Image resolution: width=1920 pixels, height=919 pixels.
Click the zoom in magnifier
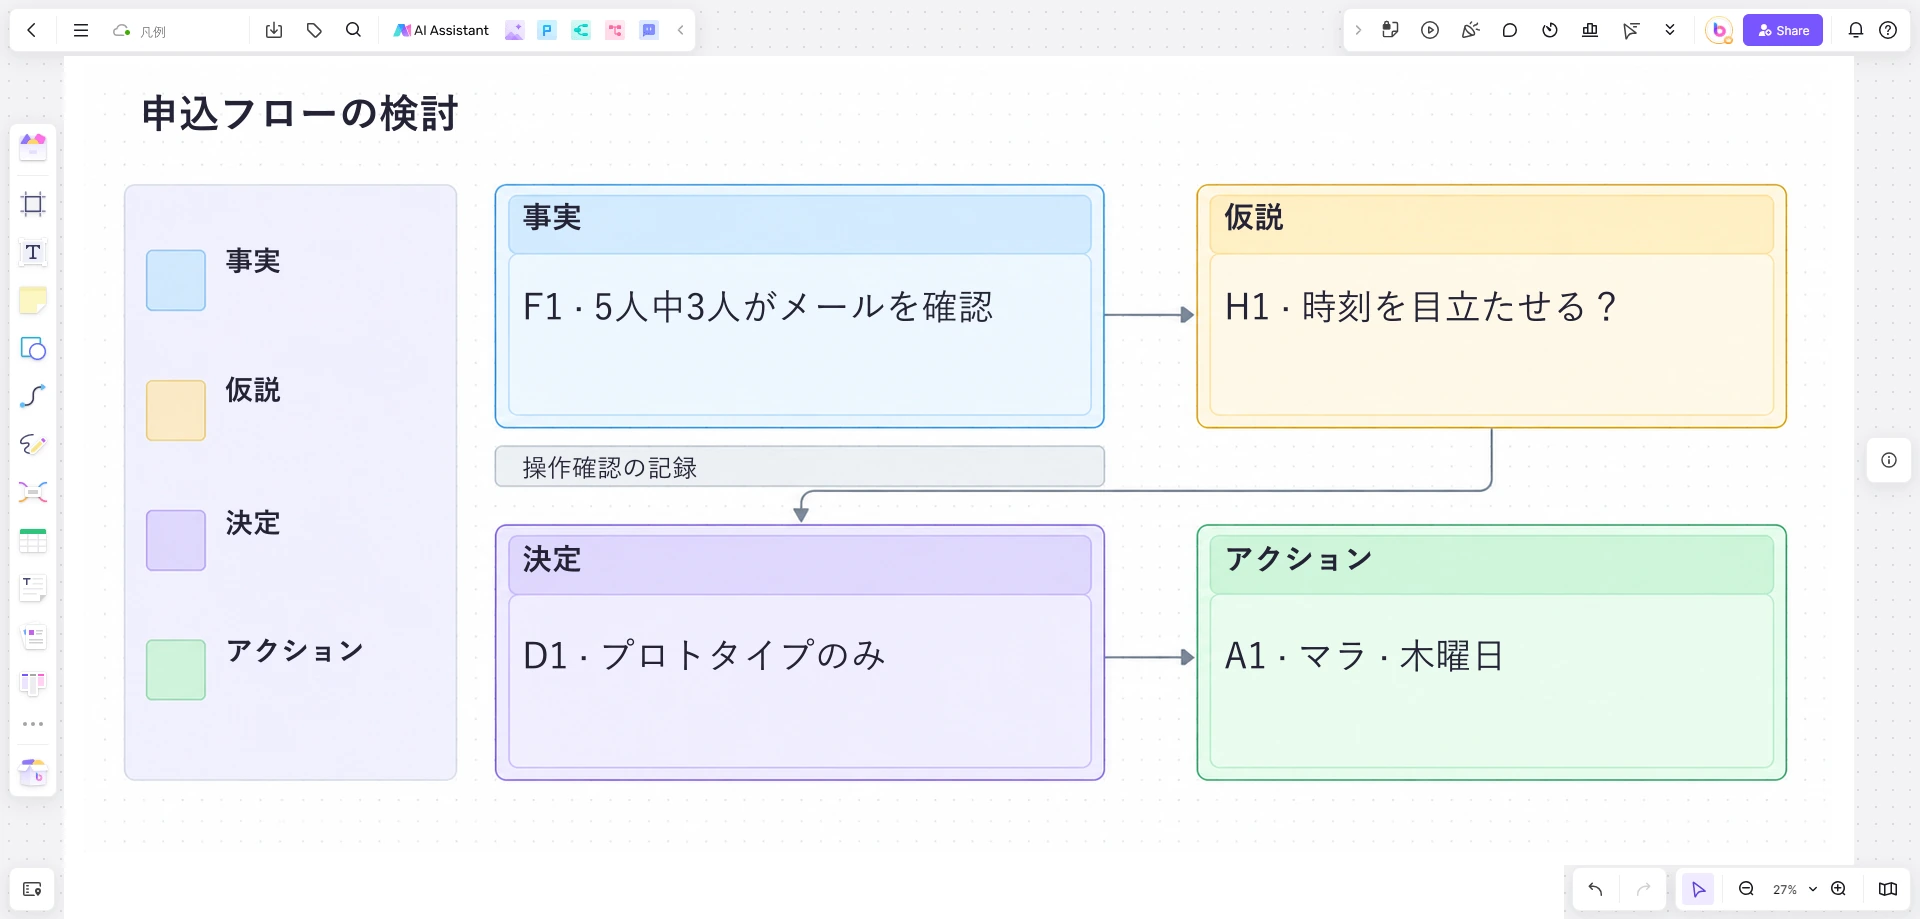[x=1838, y=889]
